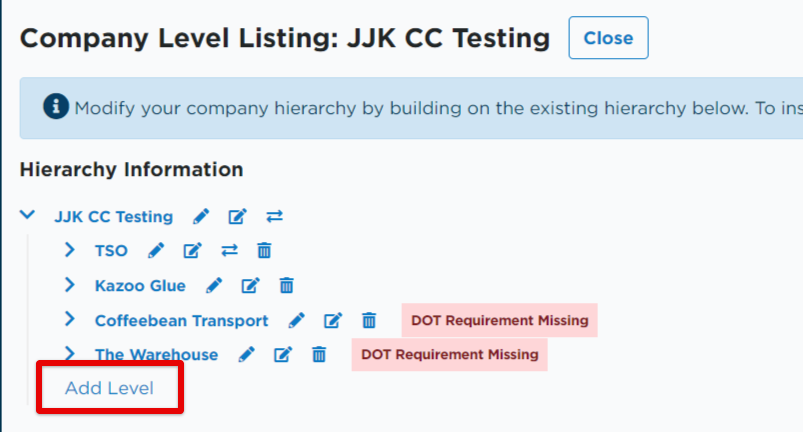803x432 pixels.
Task: Click edit-note icon beside Coffeebean Transport
Action: click(333, 321)
